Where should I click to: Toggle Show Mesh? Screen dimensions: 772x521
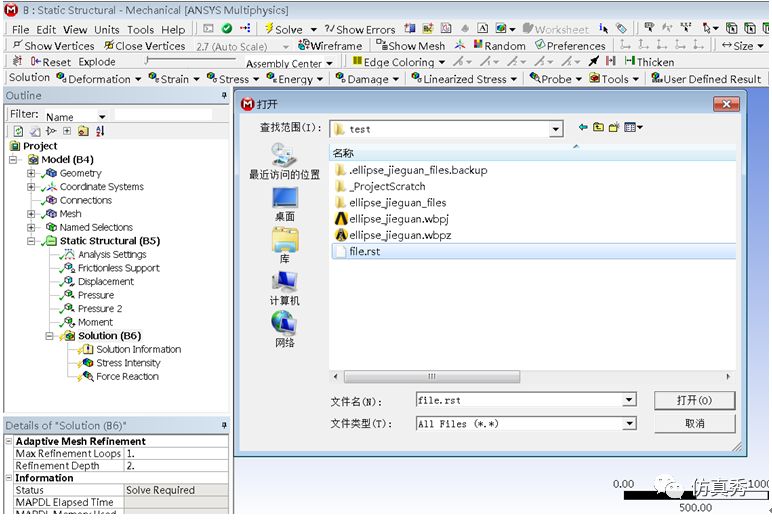click(411, 46)
